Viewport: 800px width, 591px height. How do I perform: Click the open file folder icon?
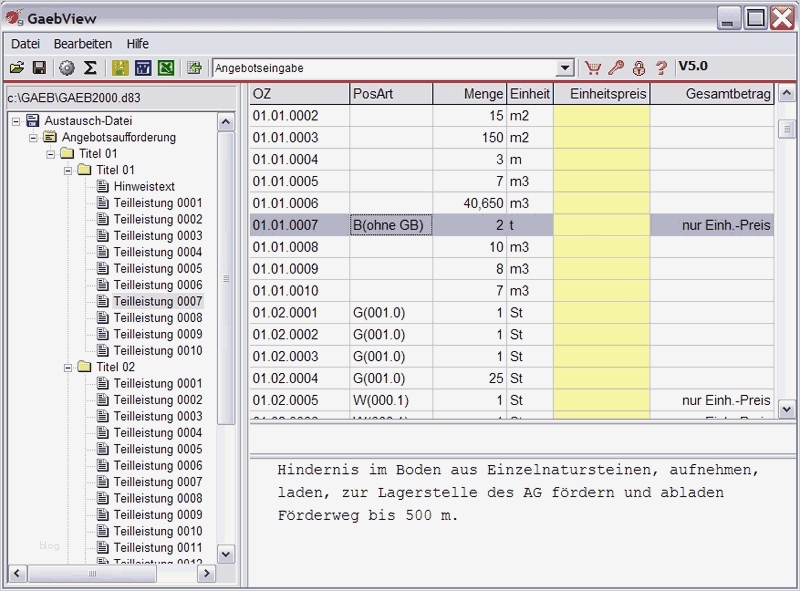point(17,68)
